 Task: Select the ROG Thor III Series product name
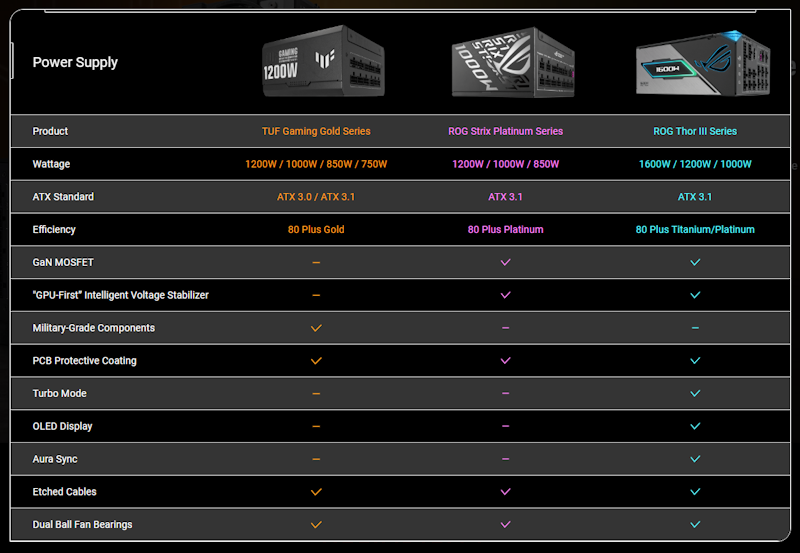[695, 131]
